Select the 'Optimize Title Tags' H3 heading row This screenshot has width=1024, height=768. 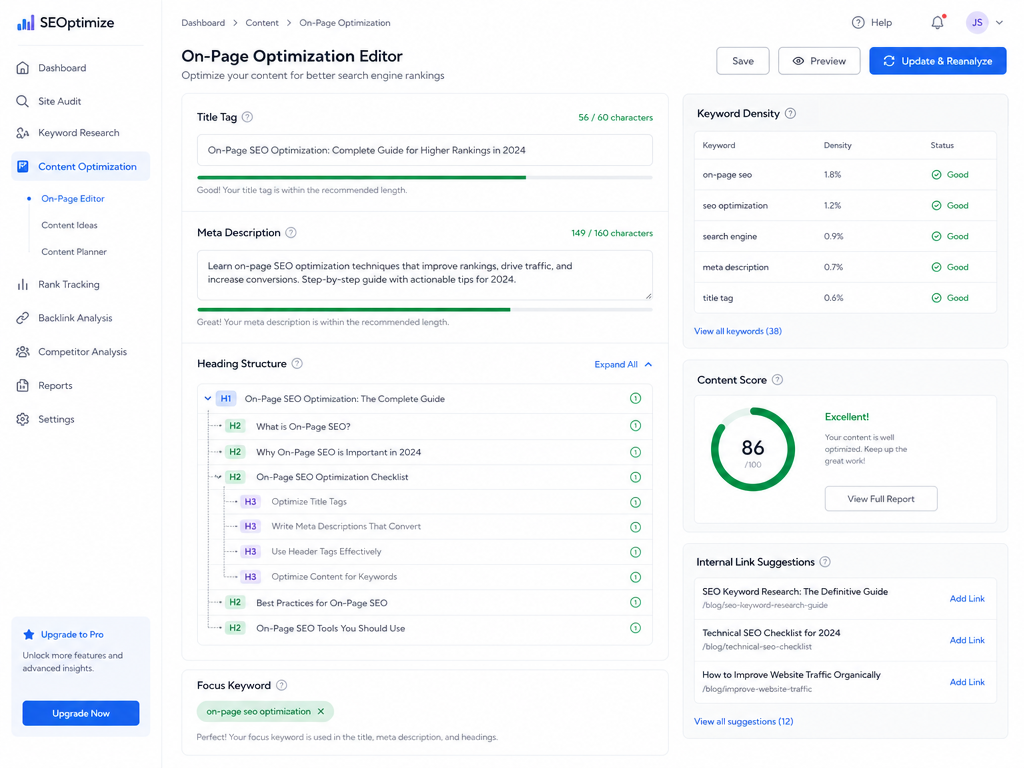point(438,502)
